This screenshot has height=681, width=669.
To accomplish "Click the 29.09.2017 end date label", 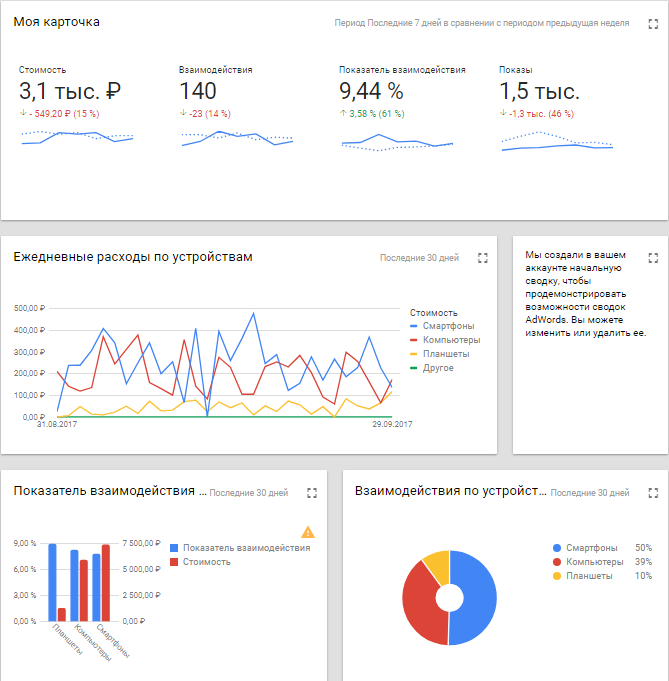I will [392, 424].
